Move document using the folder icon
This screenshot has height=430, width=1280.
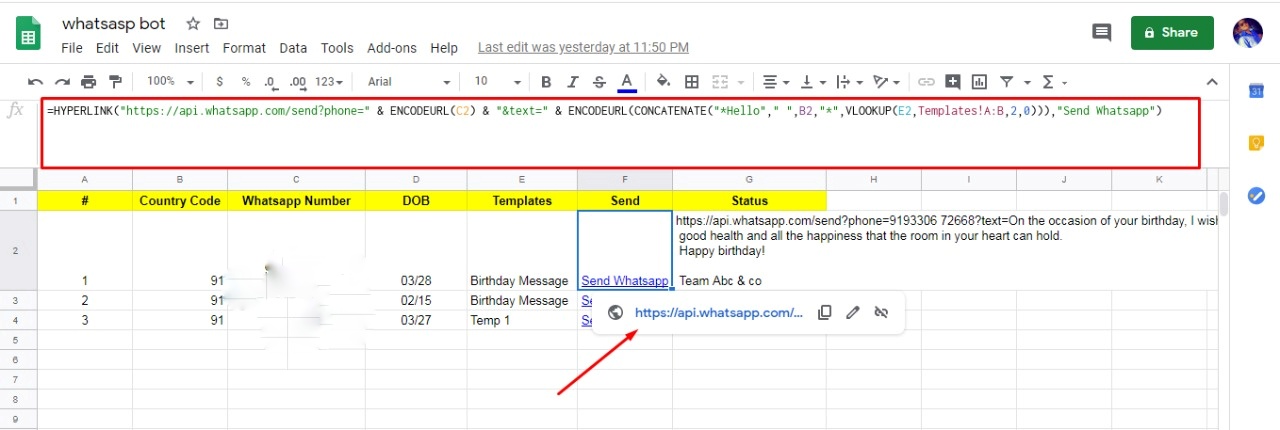click(220, 23)
